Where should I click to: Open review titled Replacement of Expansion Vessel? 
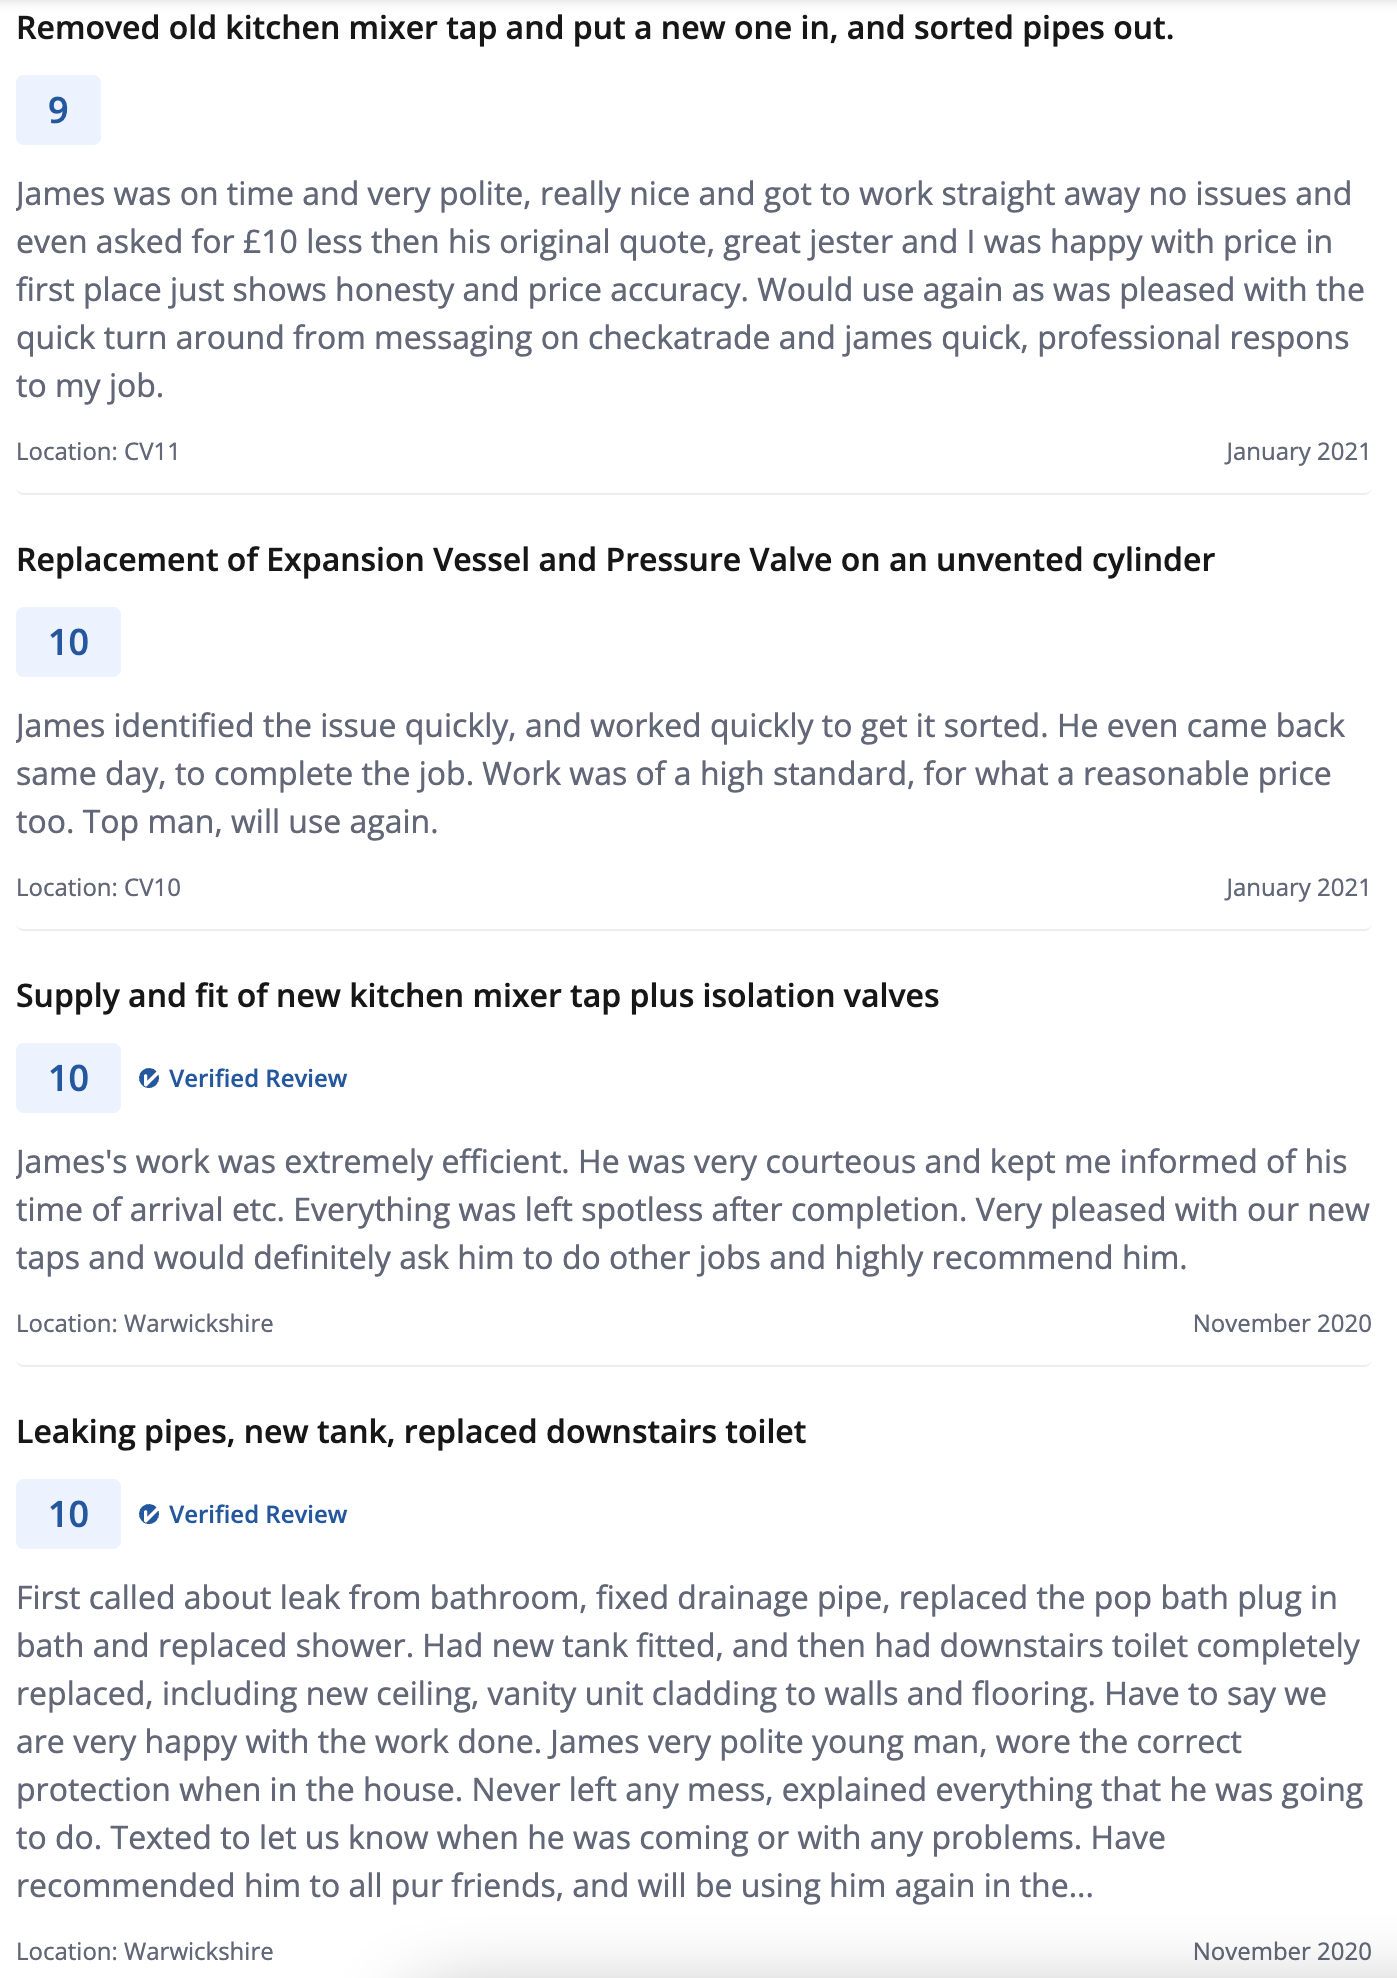coord(615,560)
